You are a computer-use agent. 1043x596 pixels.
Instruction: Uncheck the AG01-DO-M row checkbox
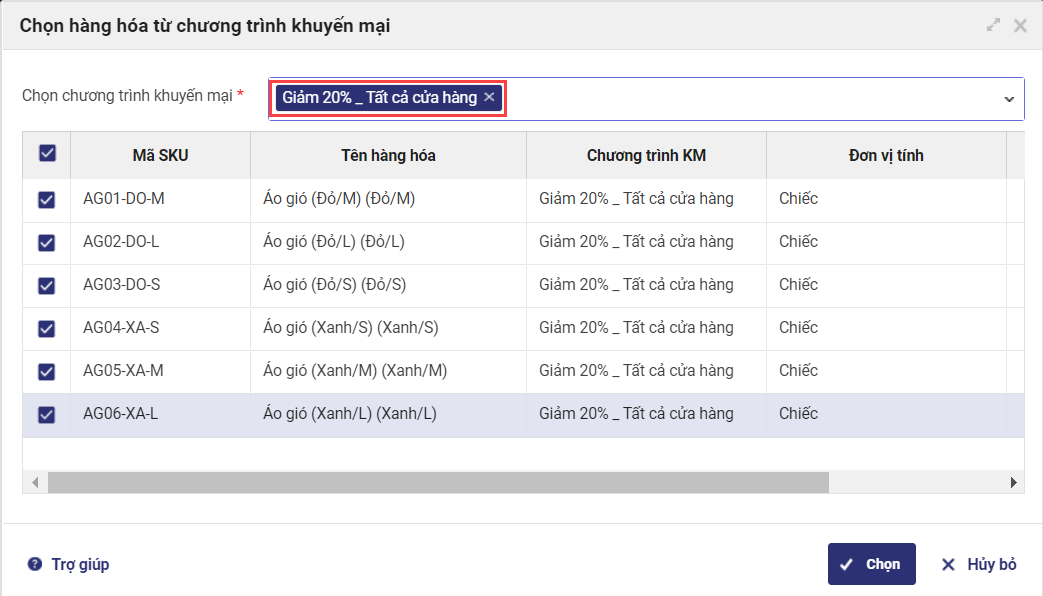tap(47, 200)
